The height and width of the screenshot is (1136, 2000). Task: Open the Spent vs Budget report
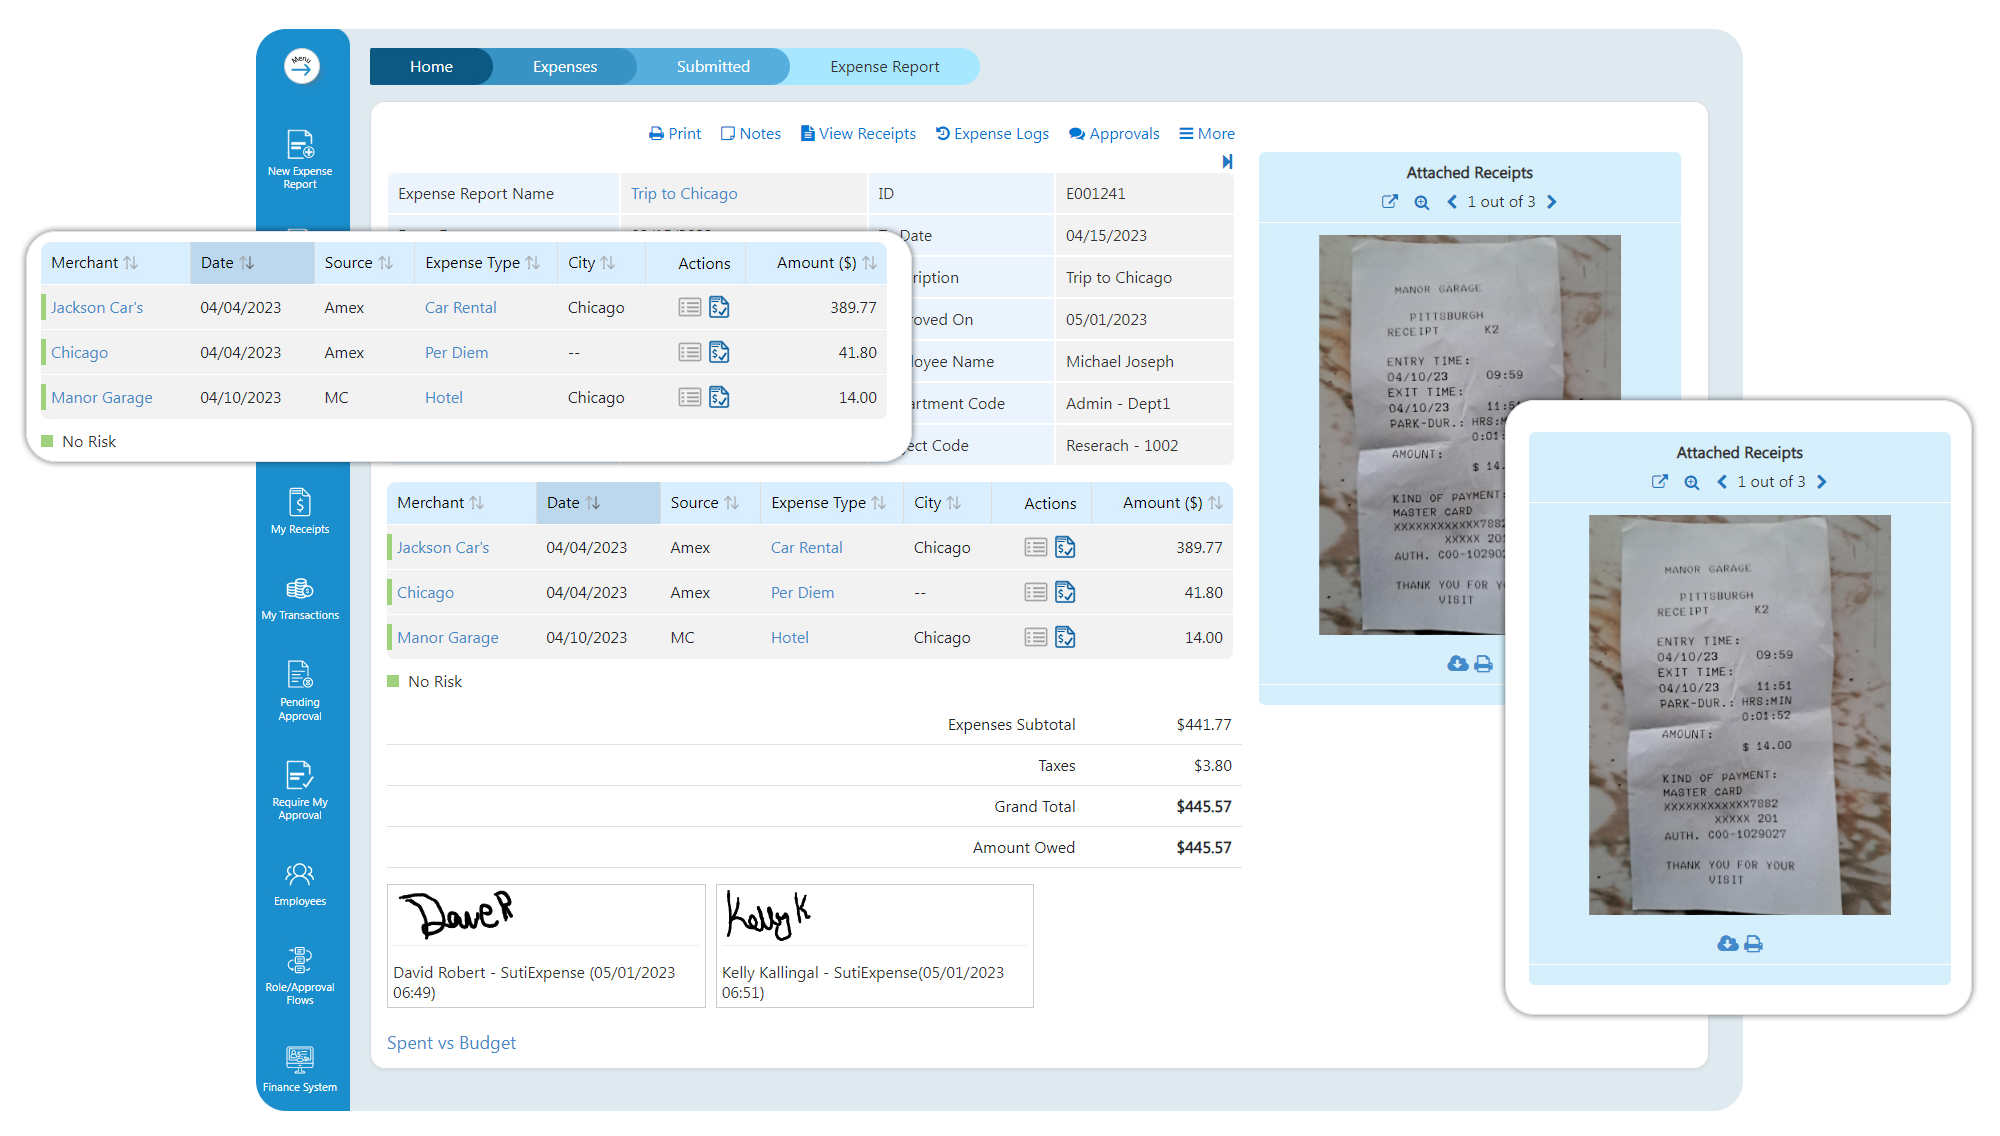[x=451, y=1042]
